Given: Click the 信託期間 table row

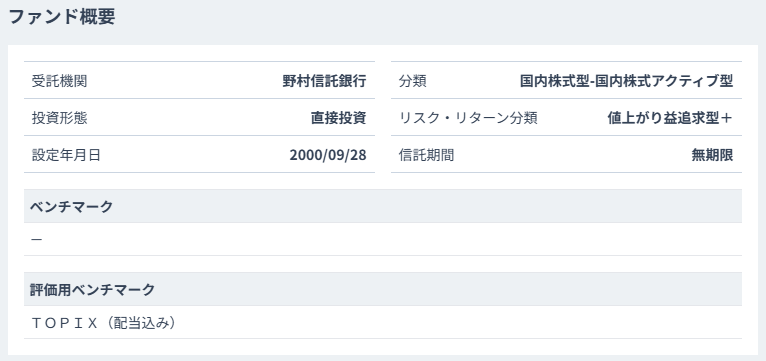Looking at the screenshot, I should click(x=567, y=155).
